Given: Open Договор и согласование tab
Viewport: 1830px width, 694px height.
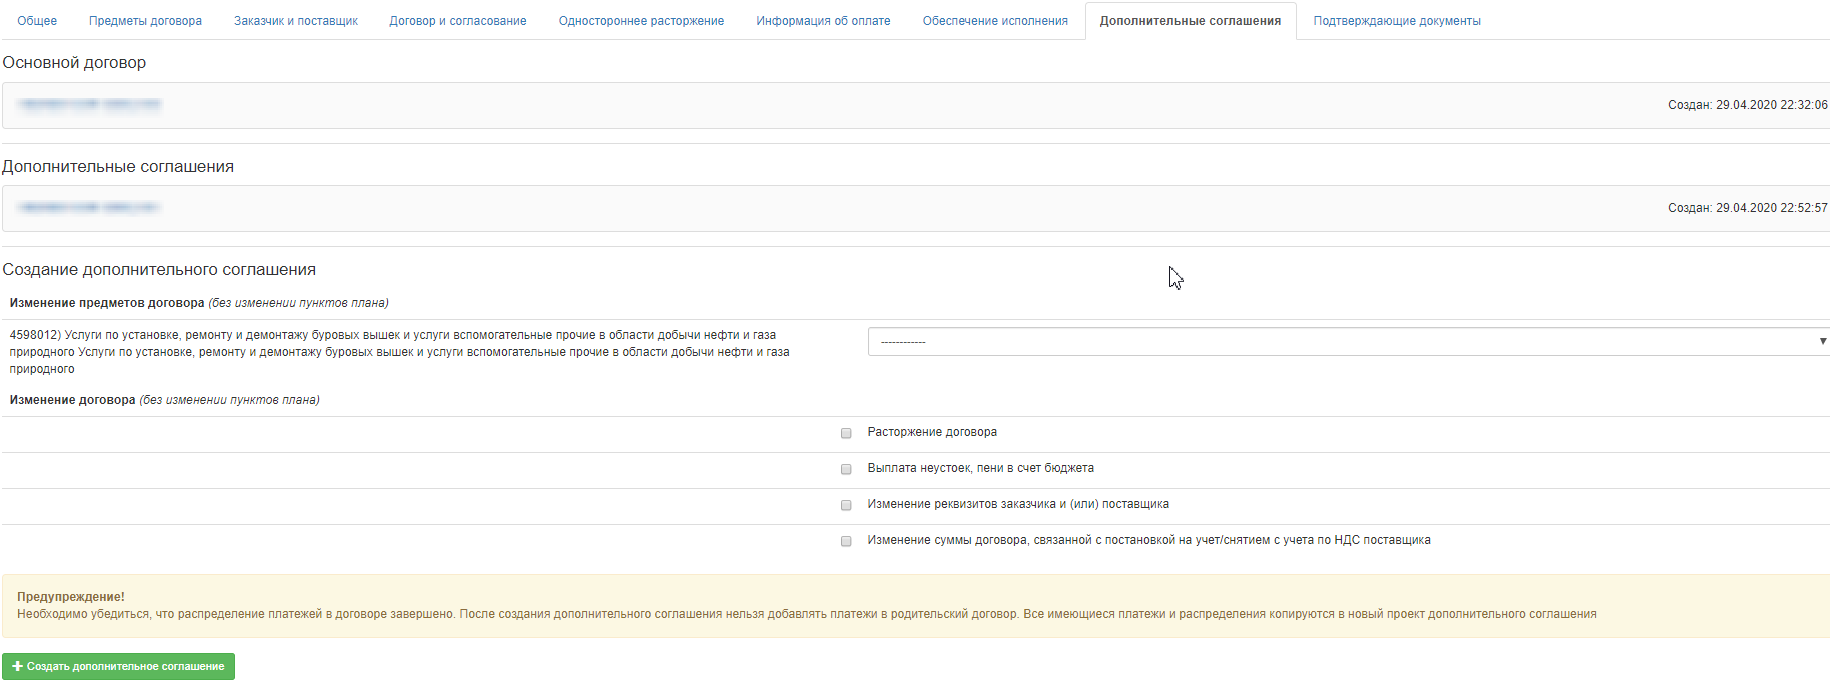Looking at the screenshot, I should point(457,21).
